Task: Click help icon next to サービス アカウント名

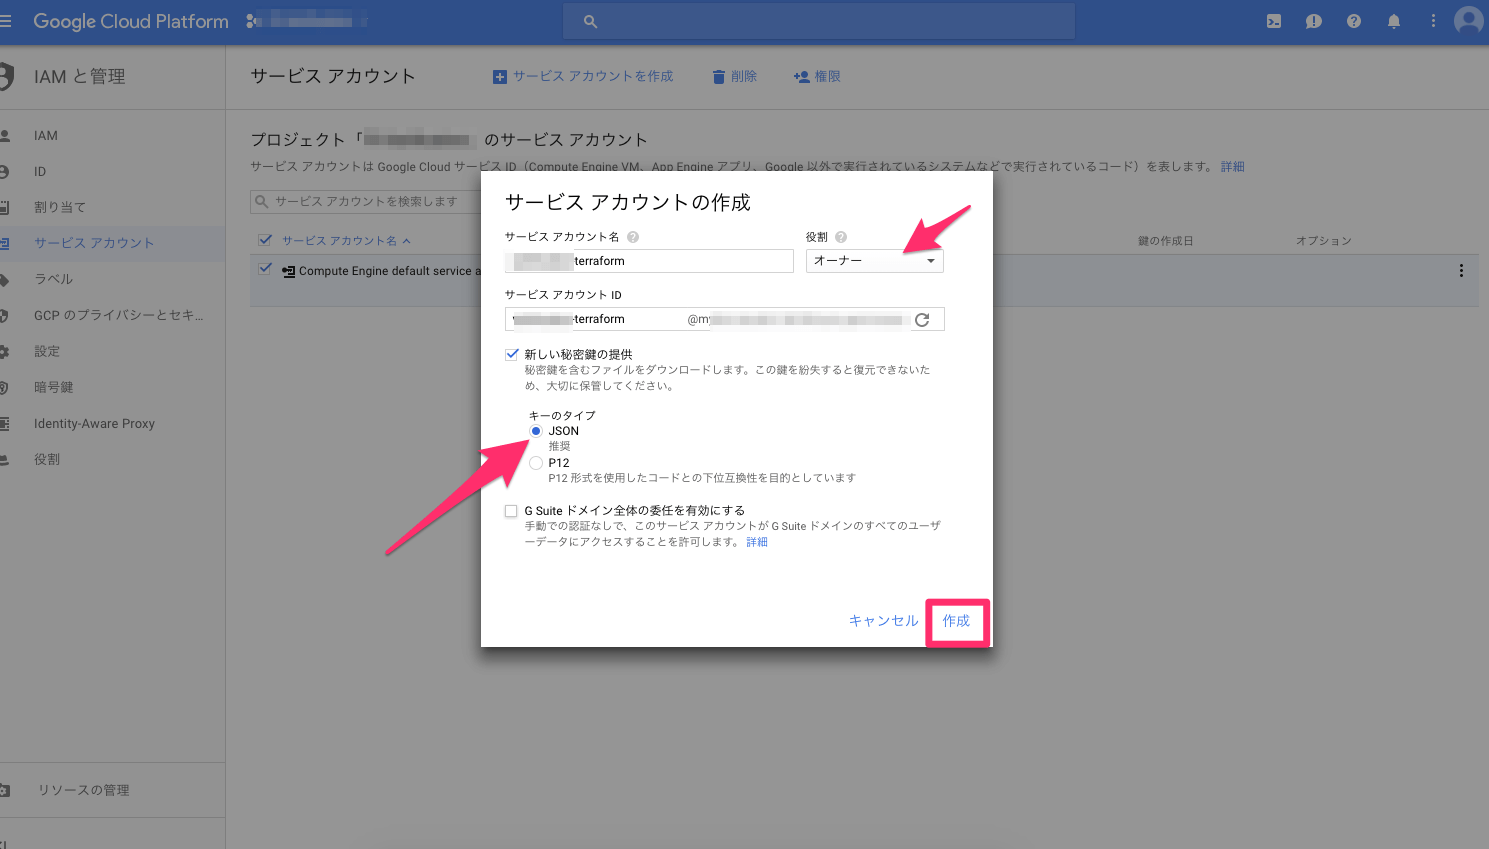Action: click(633, 237)
